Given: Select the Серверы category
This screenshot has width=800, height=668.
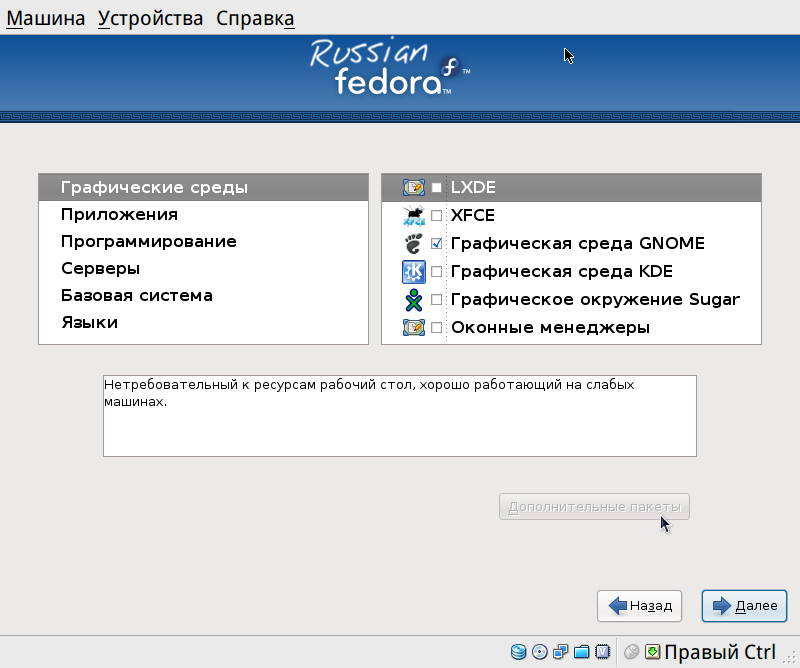Looking at the screenshot, I should (x=204, y=268).
